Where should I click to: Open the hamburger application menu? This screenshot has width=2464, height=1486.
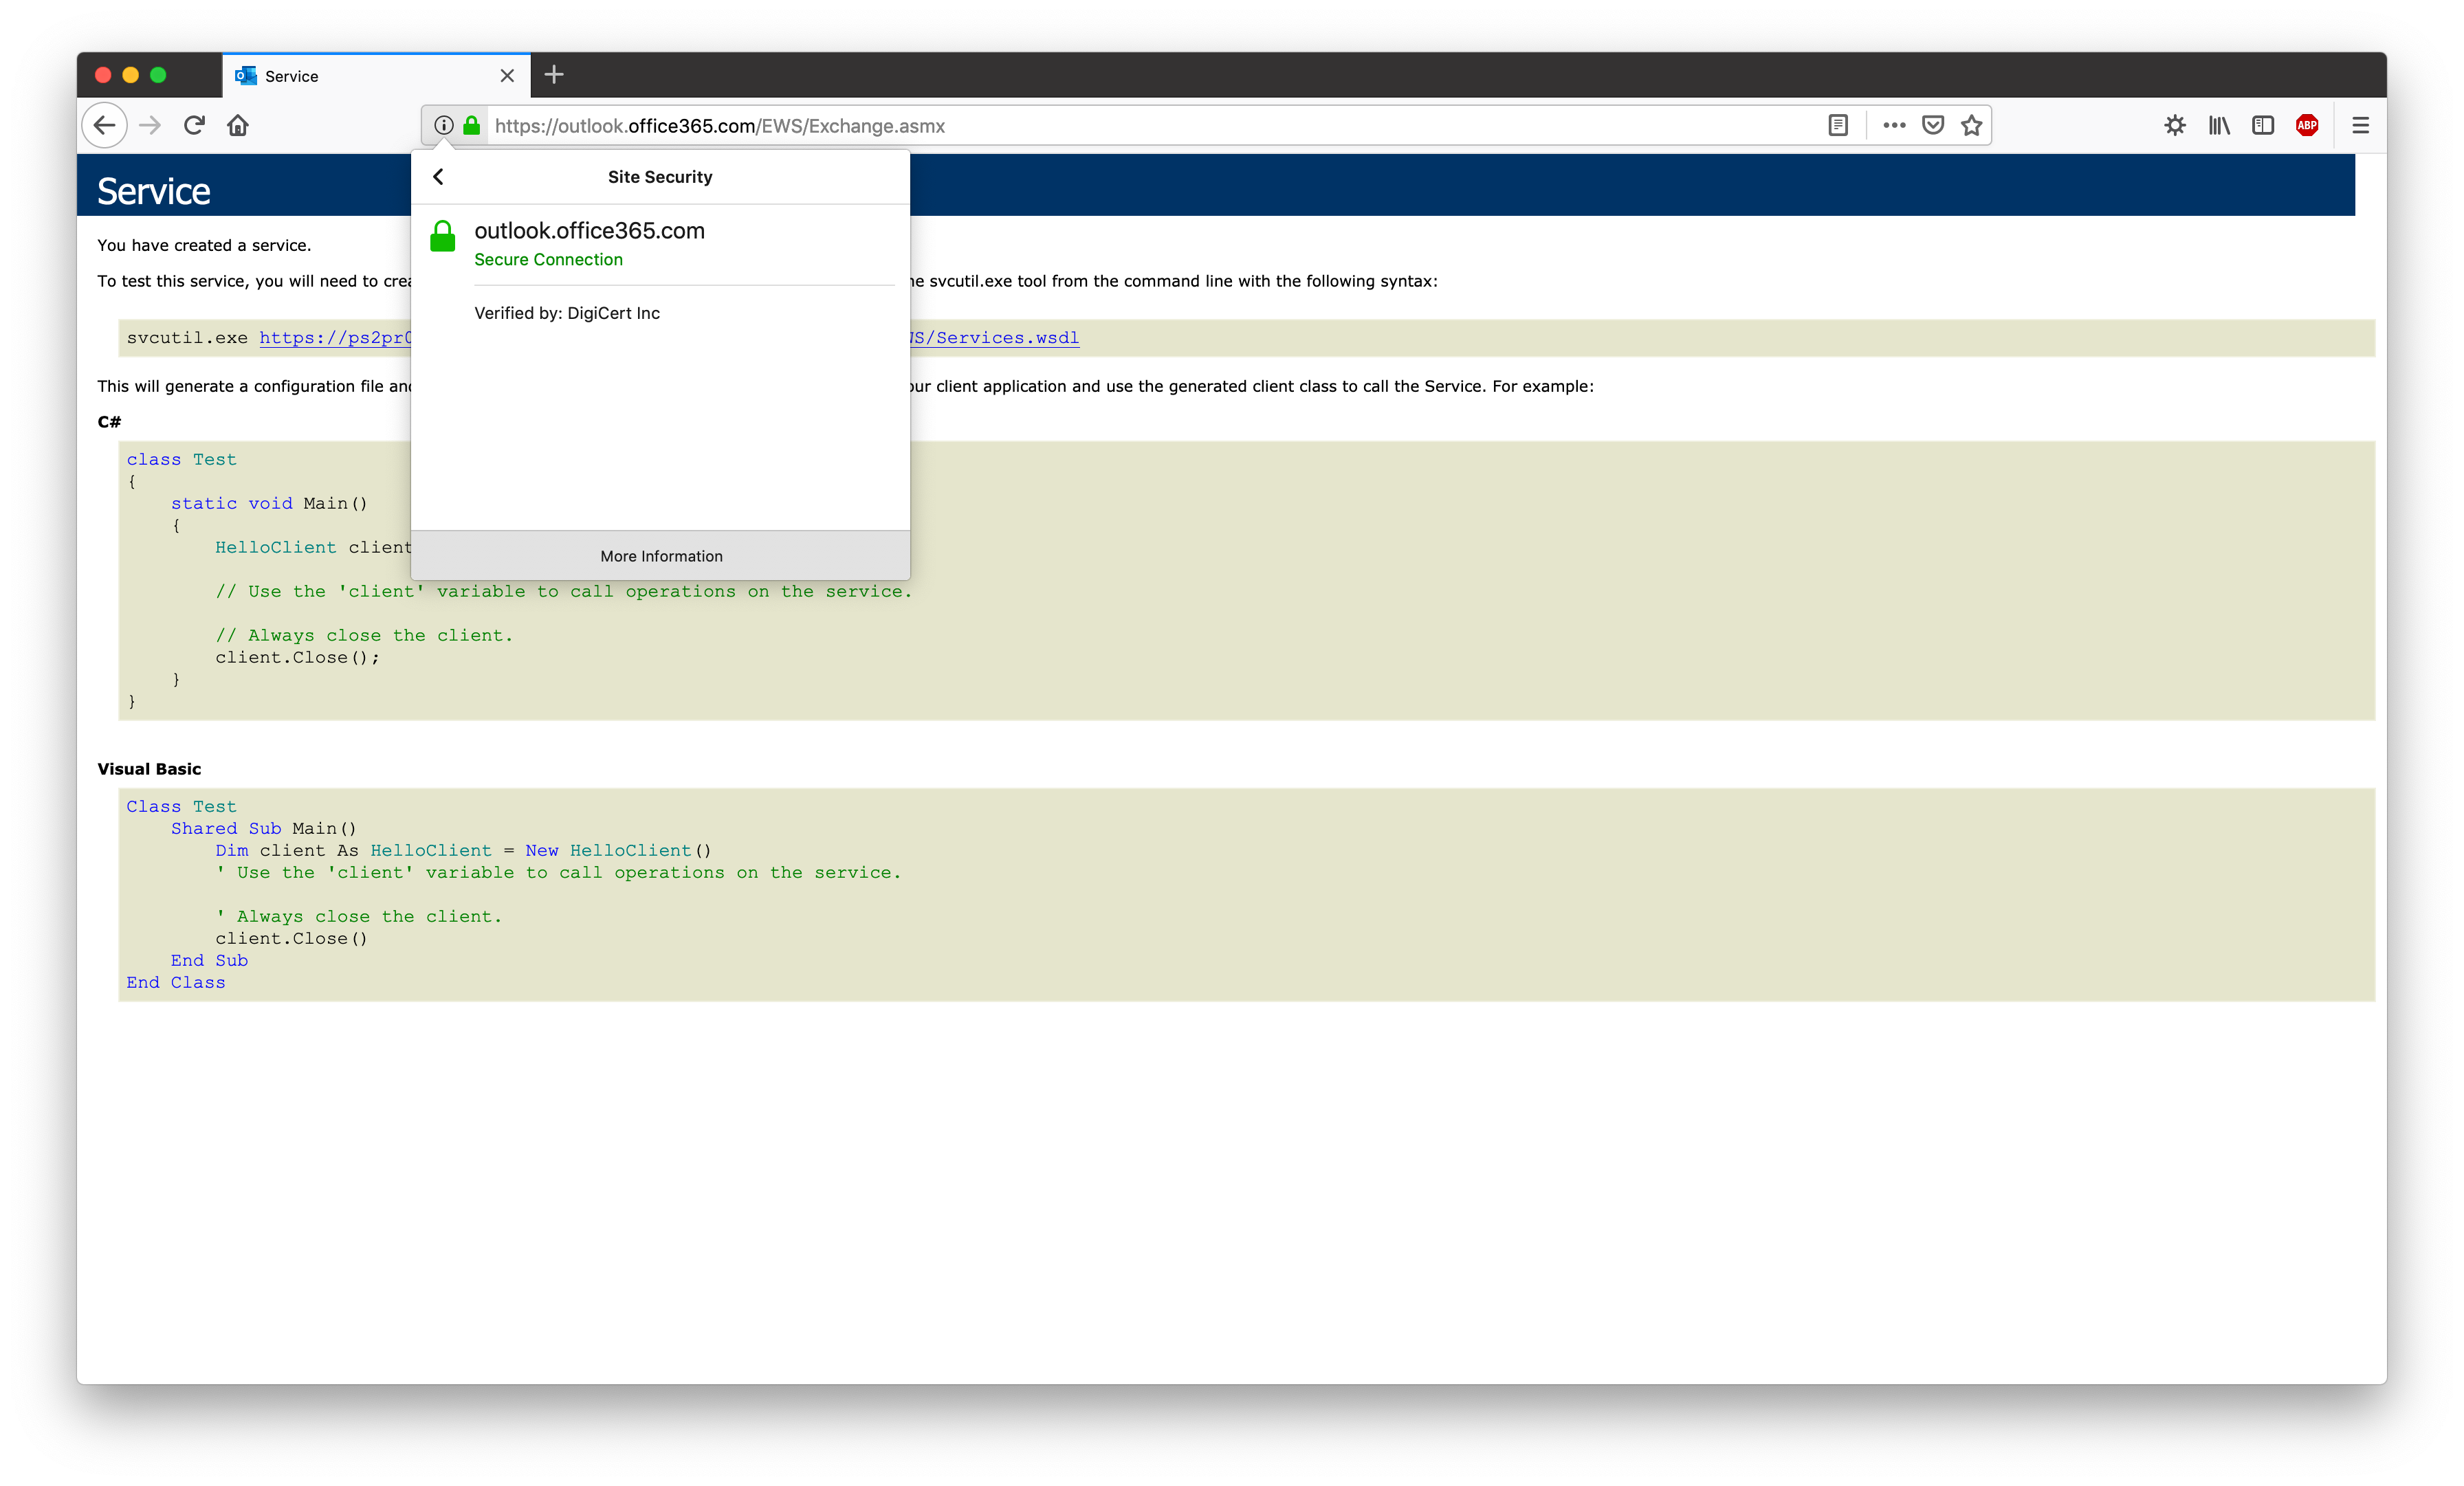[2360, 125]
